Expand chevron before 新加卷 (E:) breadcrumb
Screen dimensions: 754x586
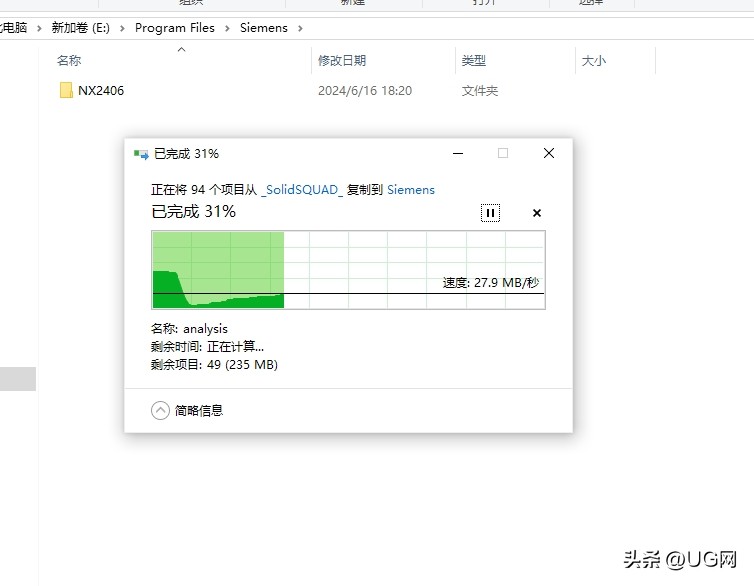[39, 28]
